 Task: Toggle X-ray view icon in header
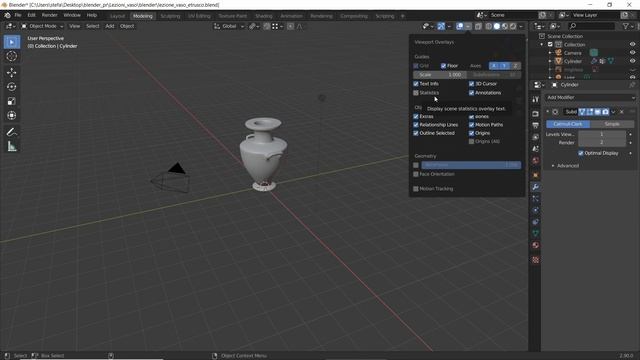(x=478, y=27)
